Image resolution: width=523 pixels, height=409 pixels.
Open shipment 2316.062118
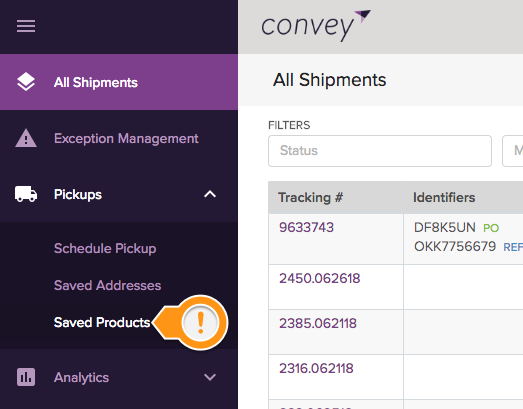coord(316,368)
